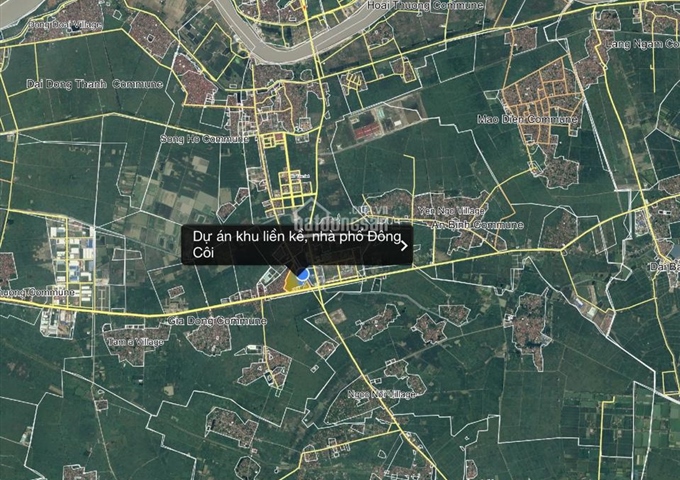Select the Lang Ngam label

pyautogui.click(x=643, y=44)
